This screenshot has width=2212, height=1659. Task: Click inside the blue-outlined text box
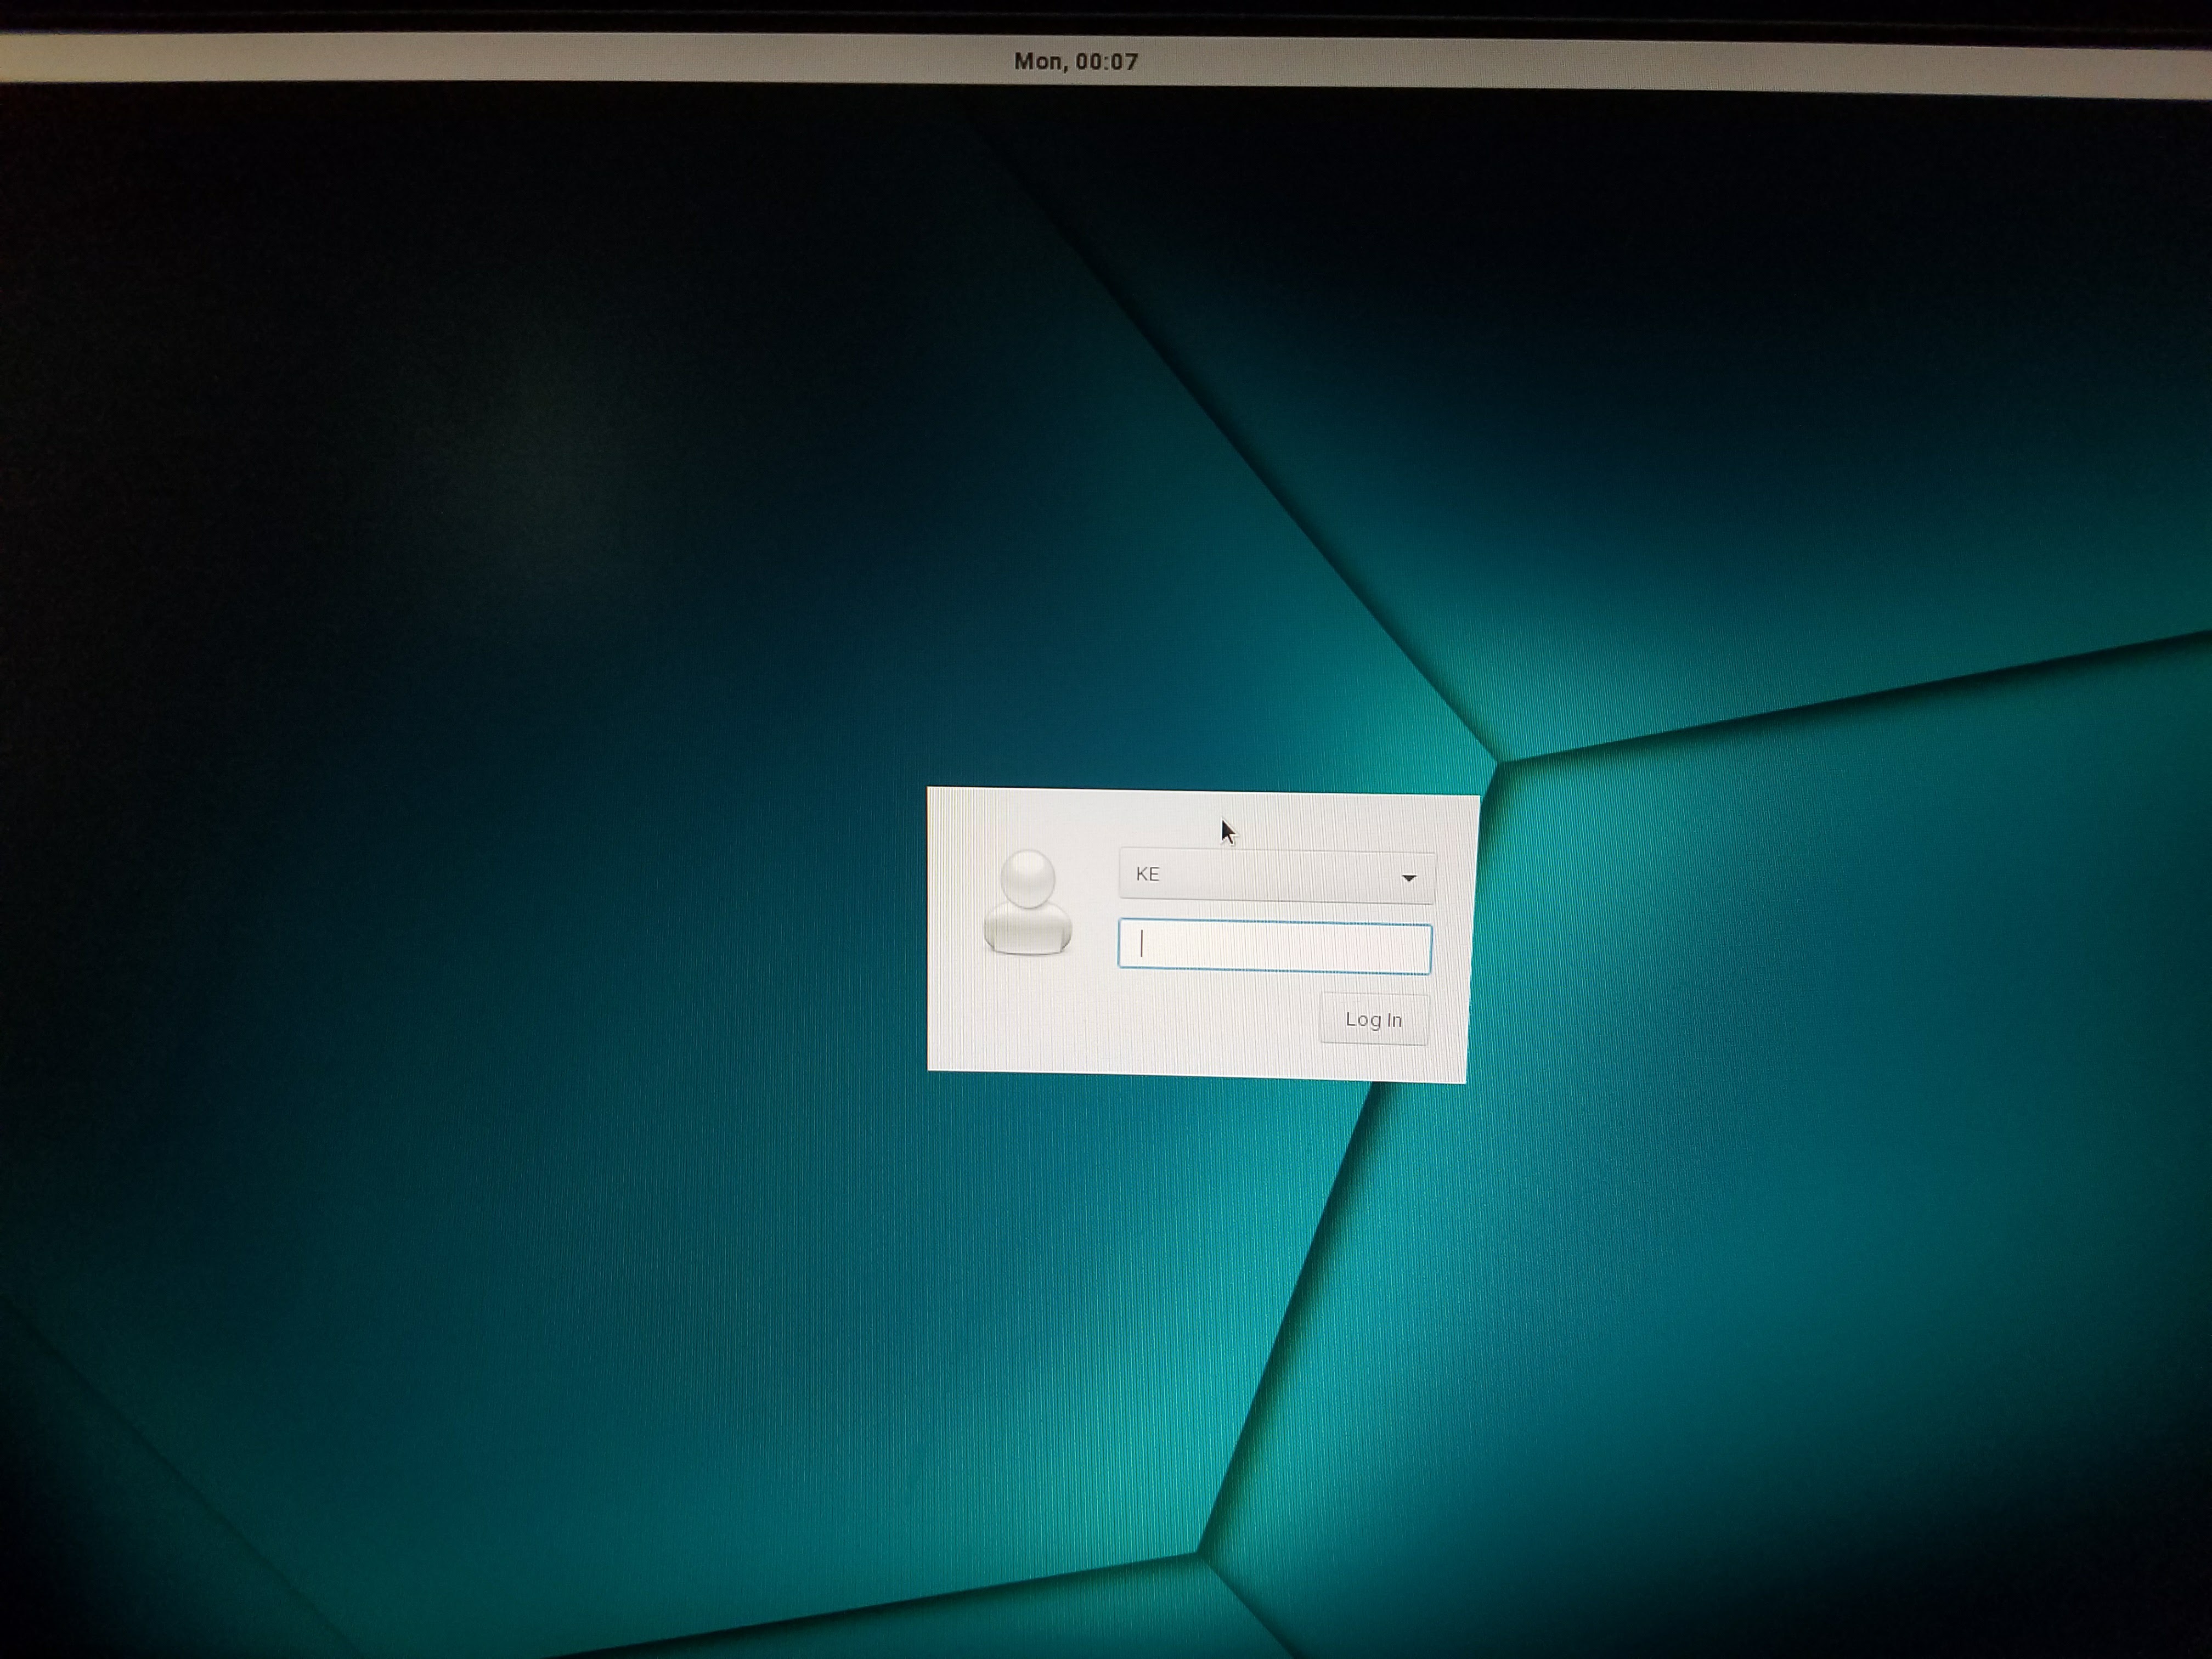[x=1275, y=947]
